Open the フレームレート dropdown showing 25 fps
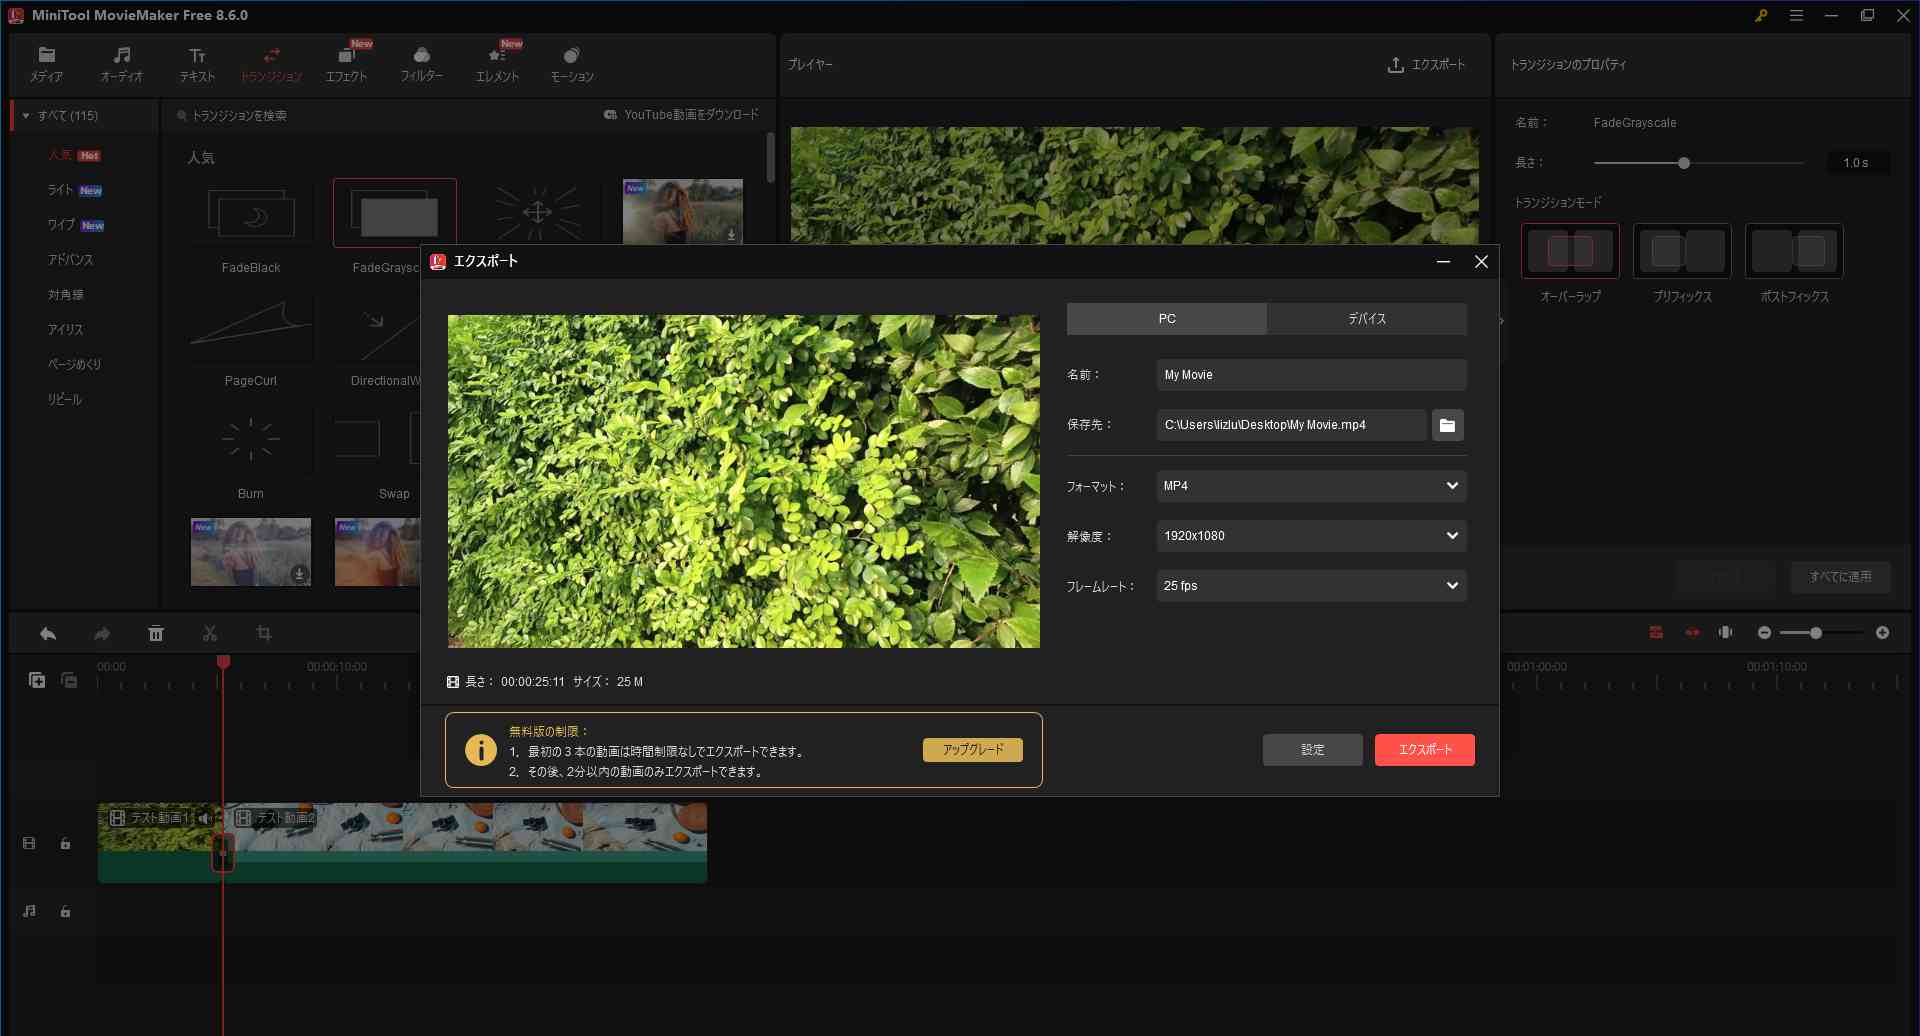 pos(1310,585)
